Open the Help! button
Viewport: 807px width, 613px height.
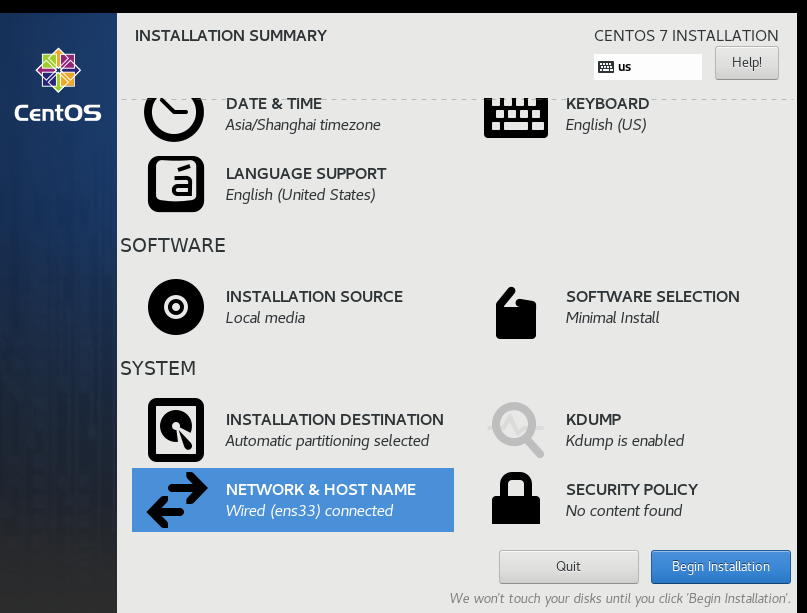point(747,63)
